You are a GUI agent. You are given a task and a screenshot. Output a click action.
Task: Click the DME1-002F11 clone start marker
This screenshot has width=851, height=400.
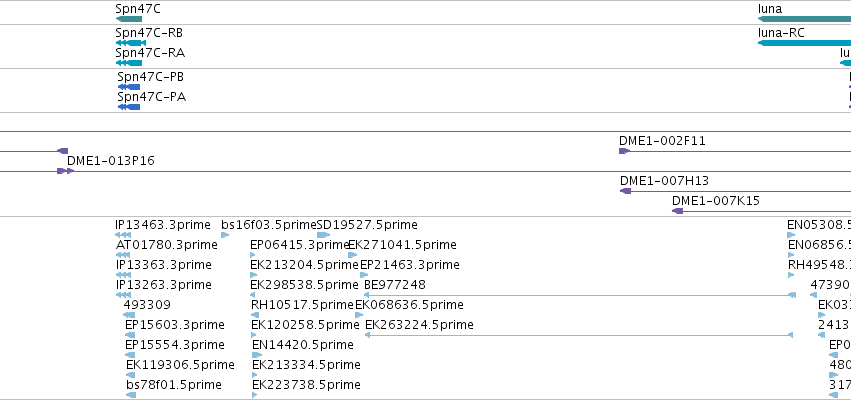[624, 151]
